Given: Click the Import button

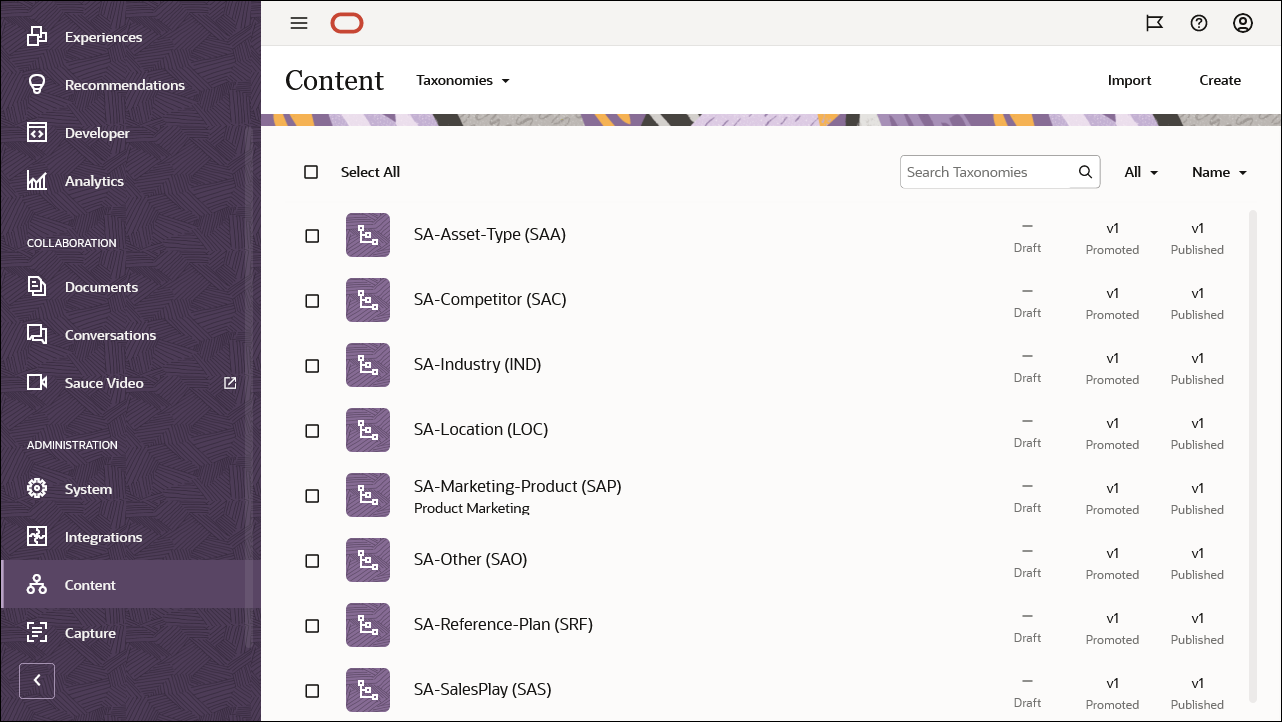Looking at the screenshot, I should click(x=1129, y=80).
